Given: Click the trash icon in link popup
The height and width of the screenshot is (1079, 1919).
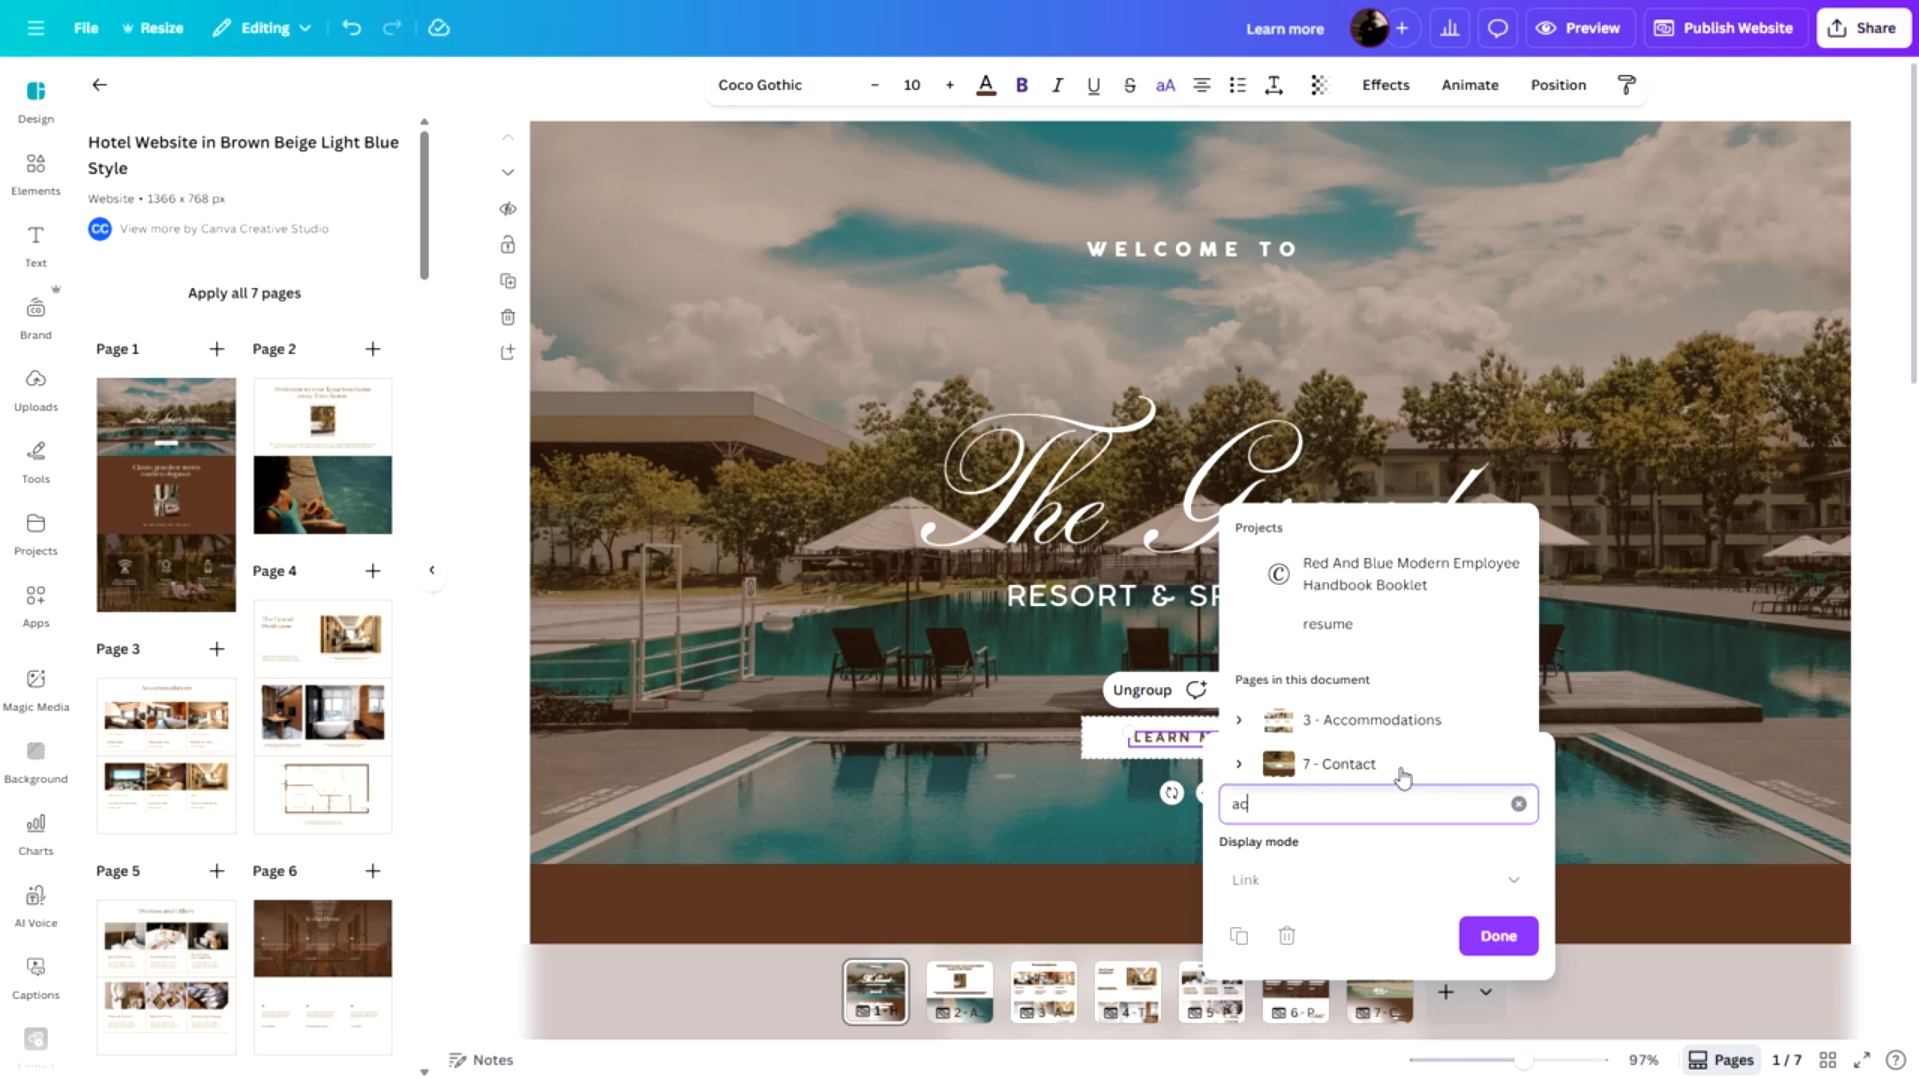Looking at the screenshot, I should (1286, 936).
